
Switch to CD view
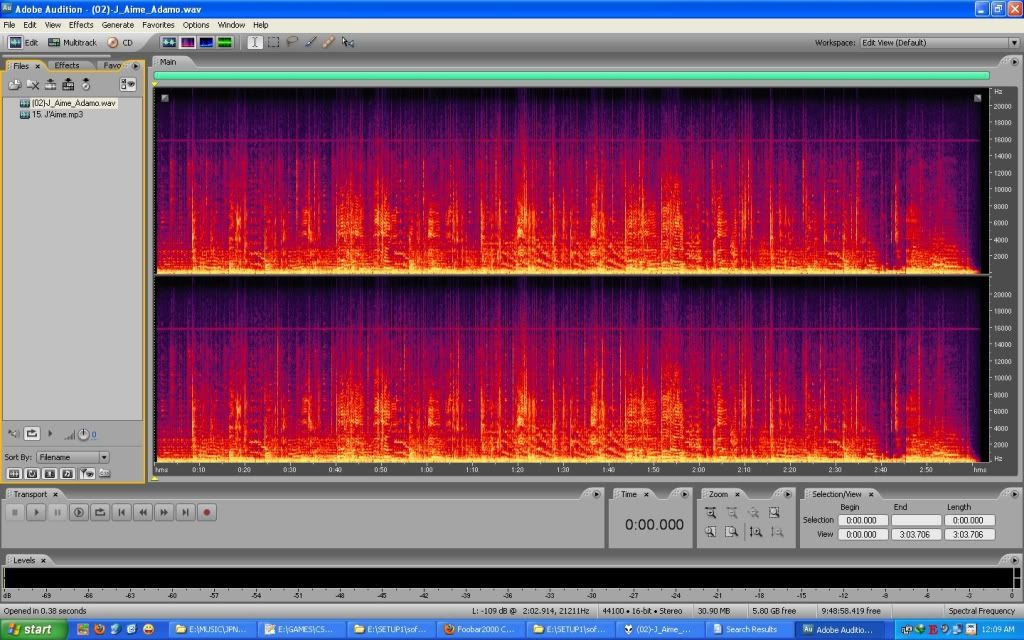pos(120,42)
